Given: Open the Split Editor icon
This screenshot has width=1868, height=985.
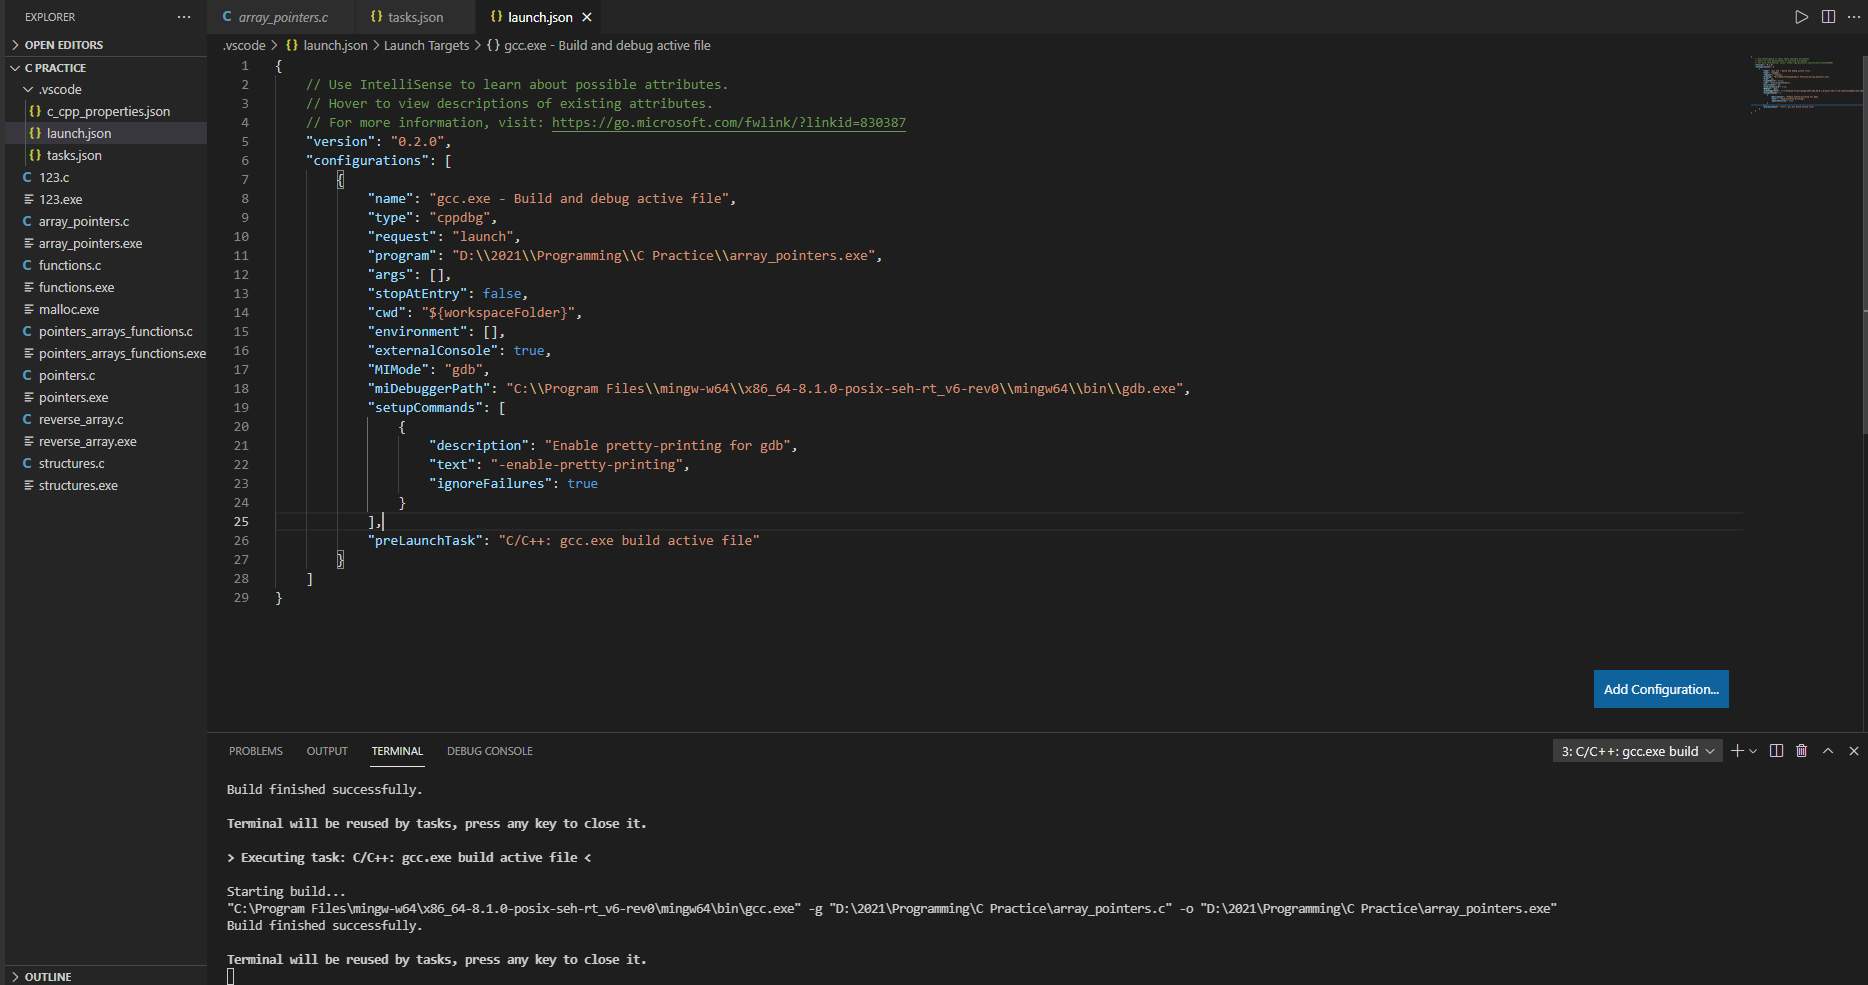Looking at the screenshot, I should (1829, 17).
